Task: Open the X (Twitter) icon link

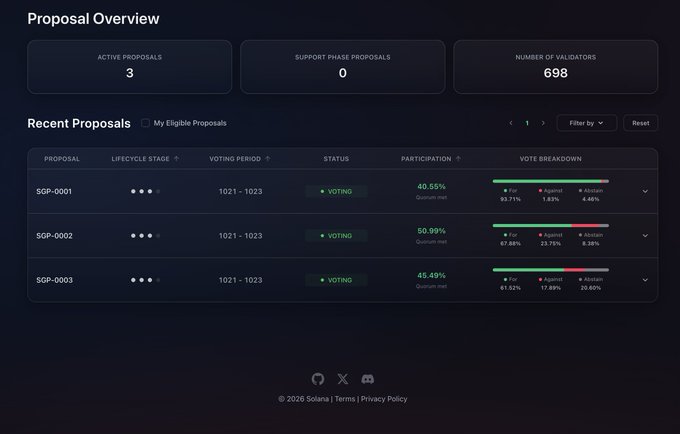Action: click(343, 379)
